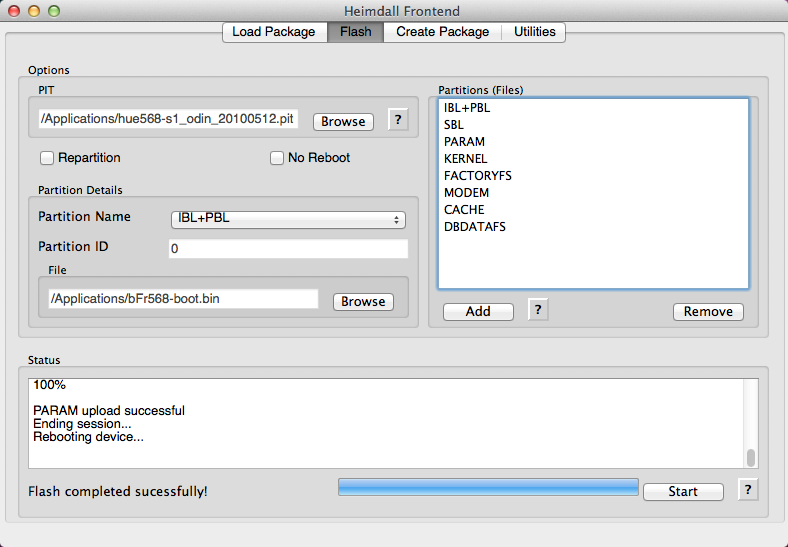This screenshot has width=788, height=547.
Task: Switch to the Load Package tab
Action: click(274, 32)
